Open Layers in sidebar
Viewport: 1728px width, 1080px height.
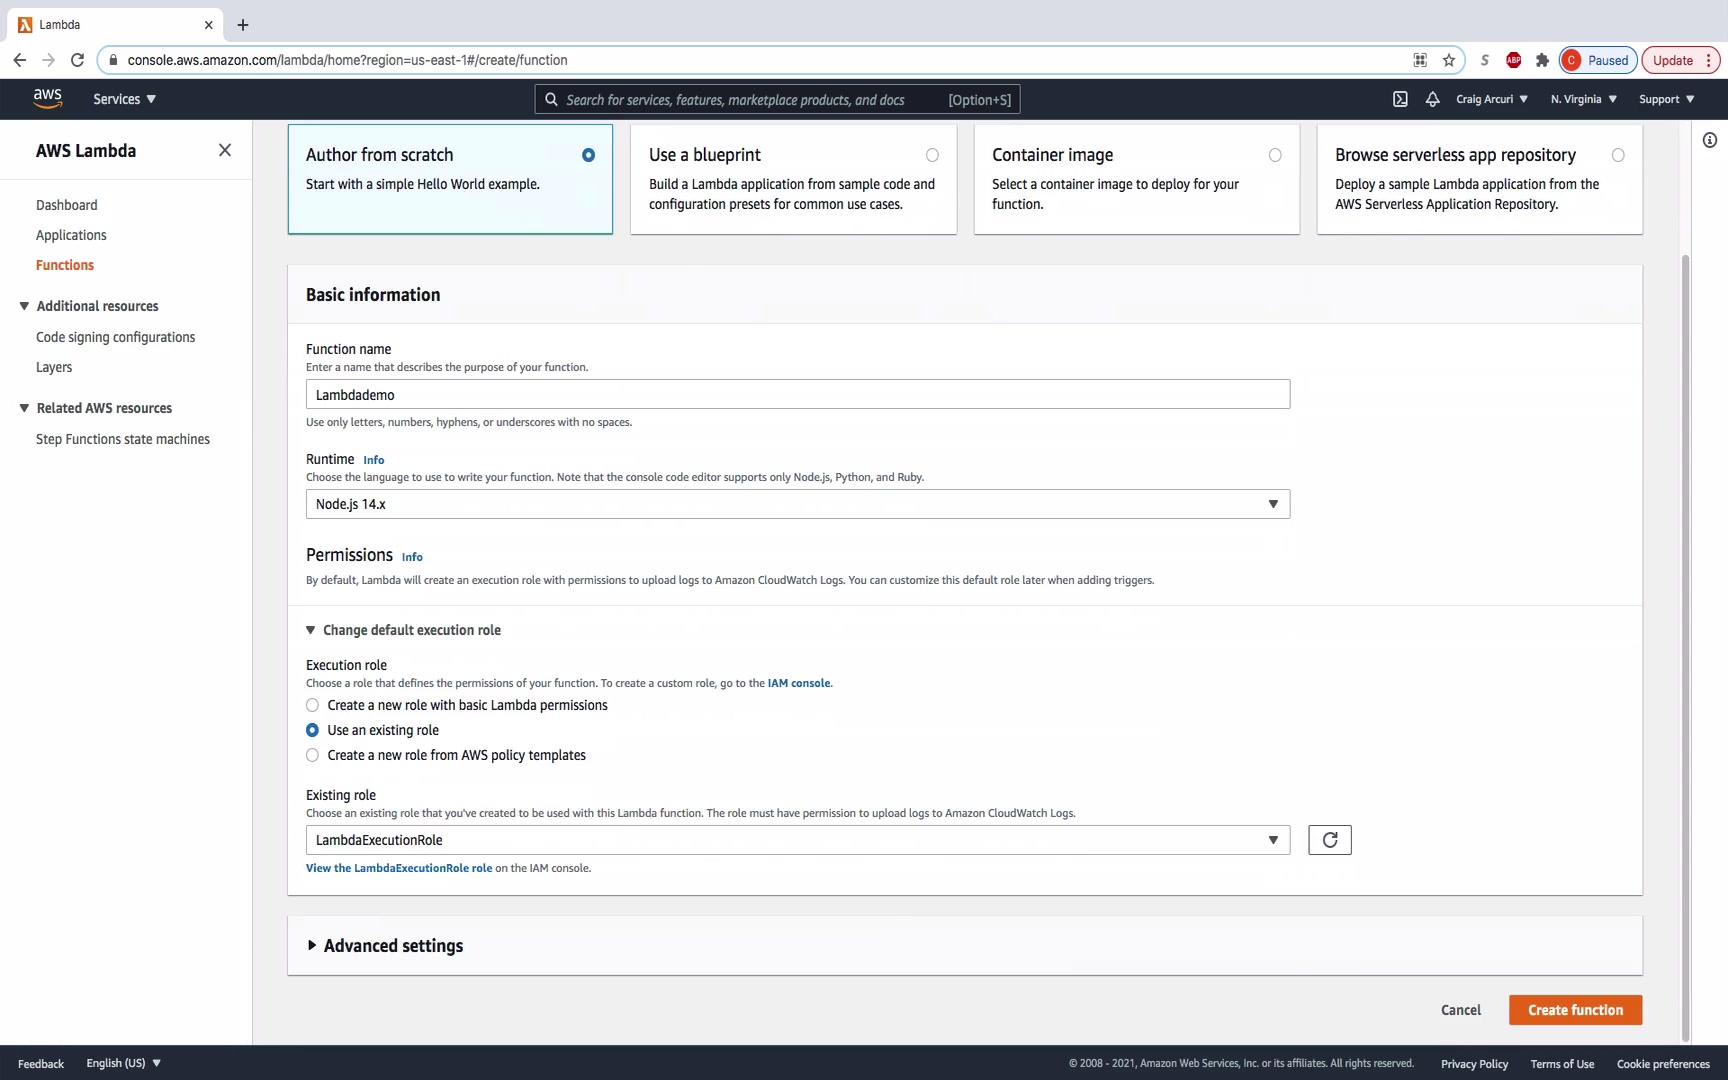[x=54, y=367]
